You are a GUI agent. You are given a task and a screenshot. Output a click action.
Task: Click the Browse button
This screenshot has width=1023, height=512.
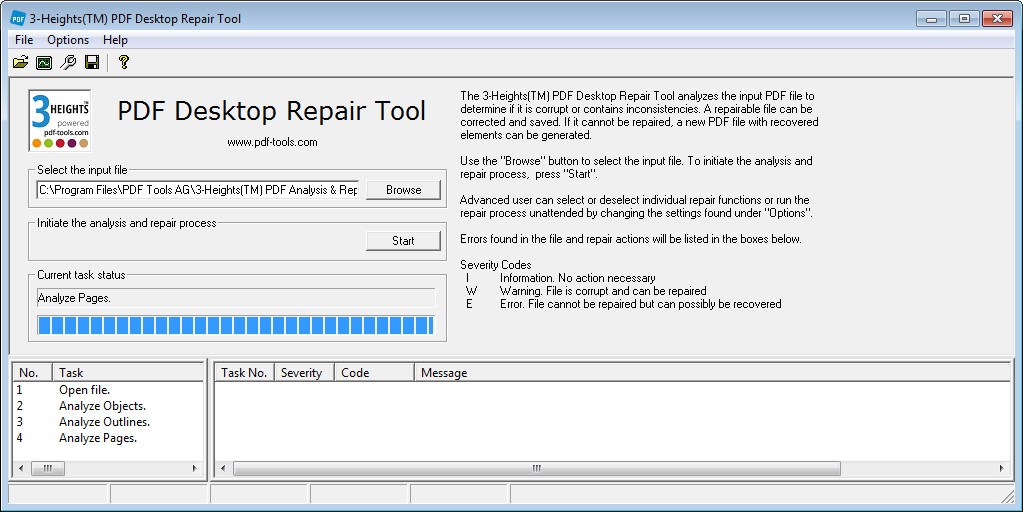pos(403,190)
